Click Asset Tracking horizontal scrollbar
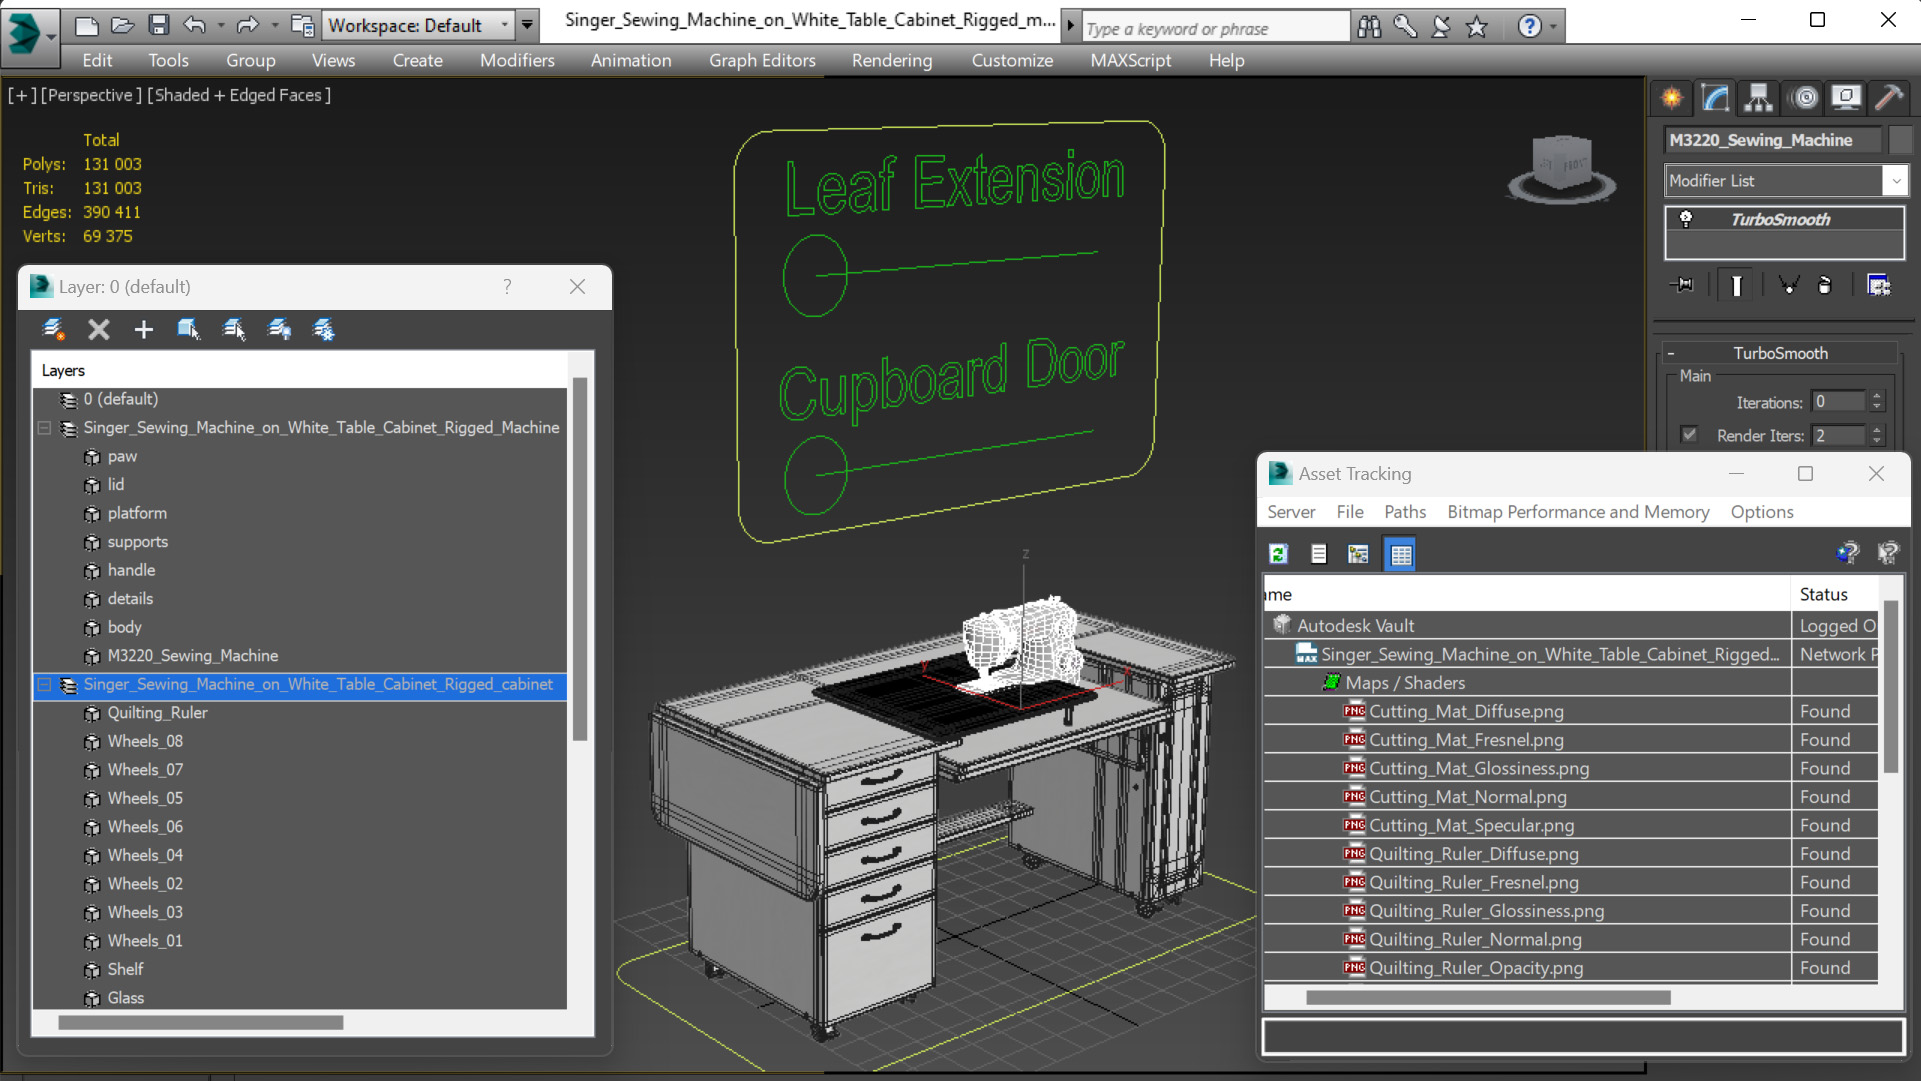Screen dimensions: 1921x1081 pyautogui.click(x=1488, y=997)
